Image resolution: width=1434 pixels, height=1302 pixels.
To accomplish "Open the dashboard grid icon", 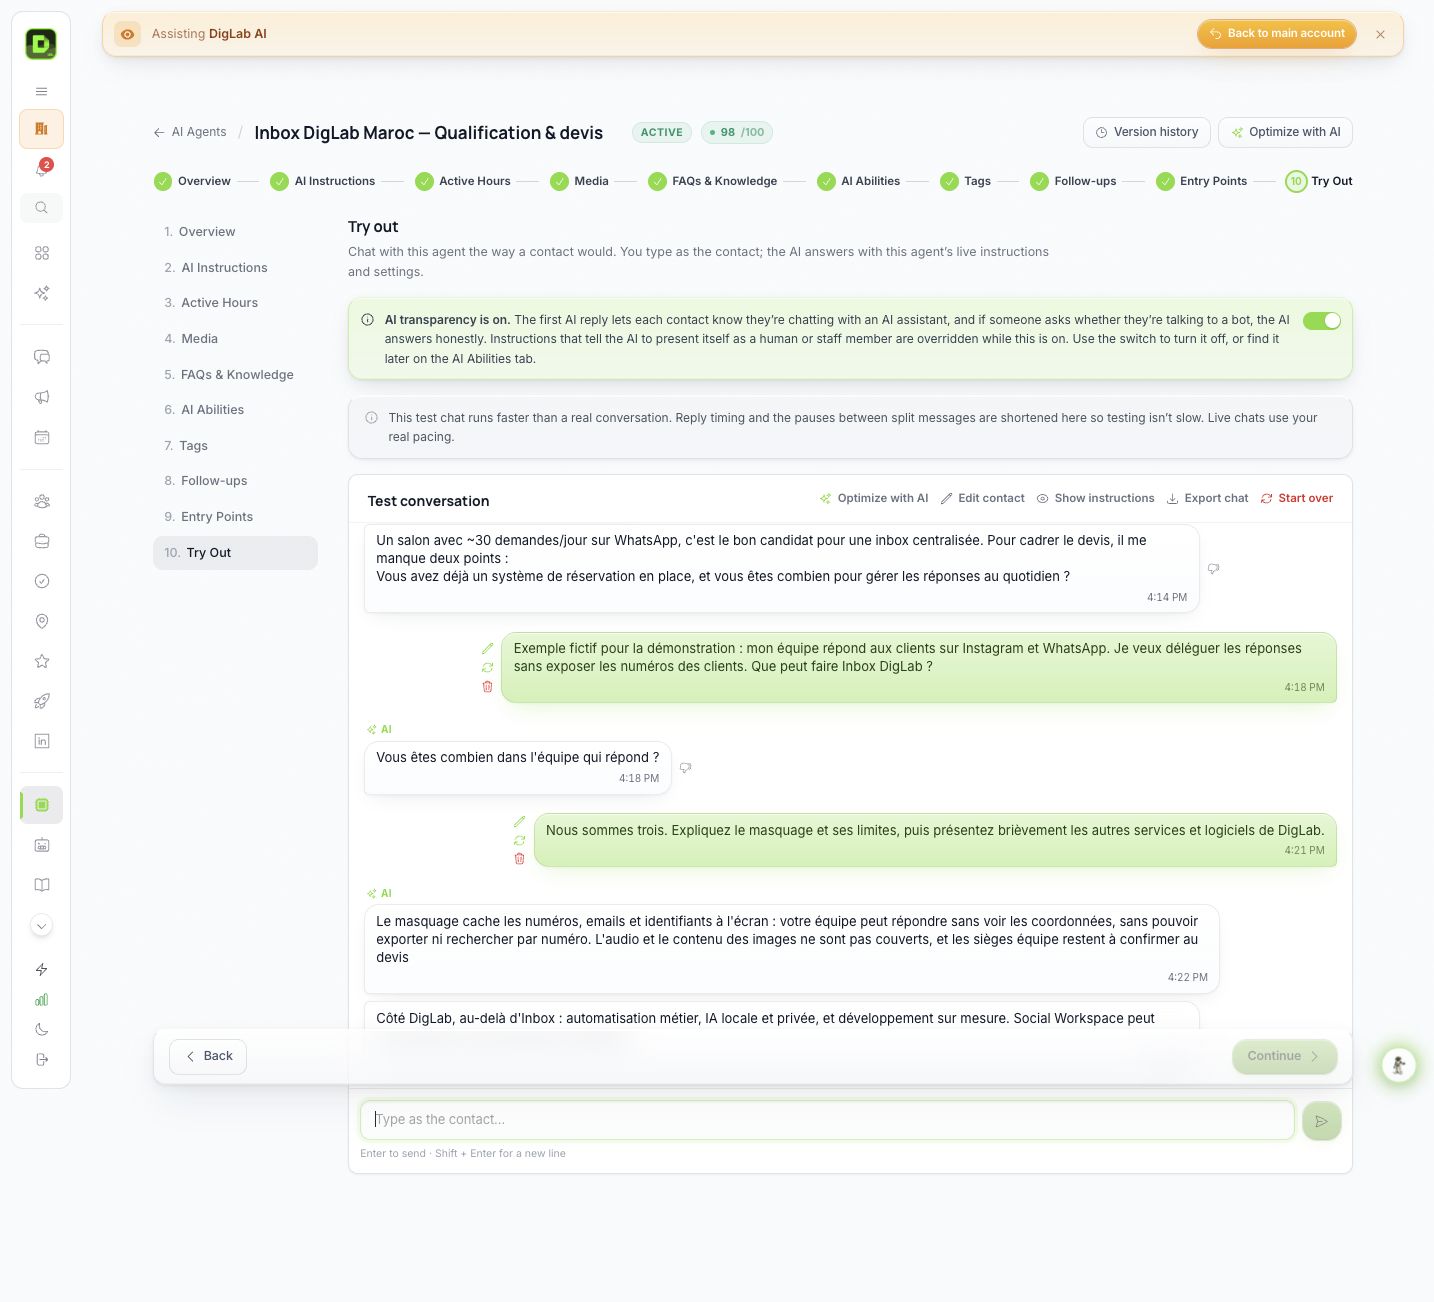I will click(41, 253).
